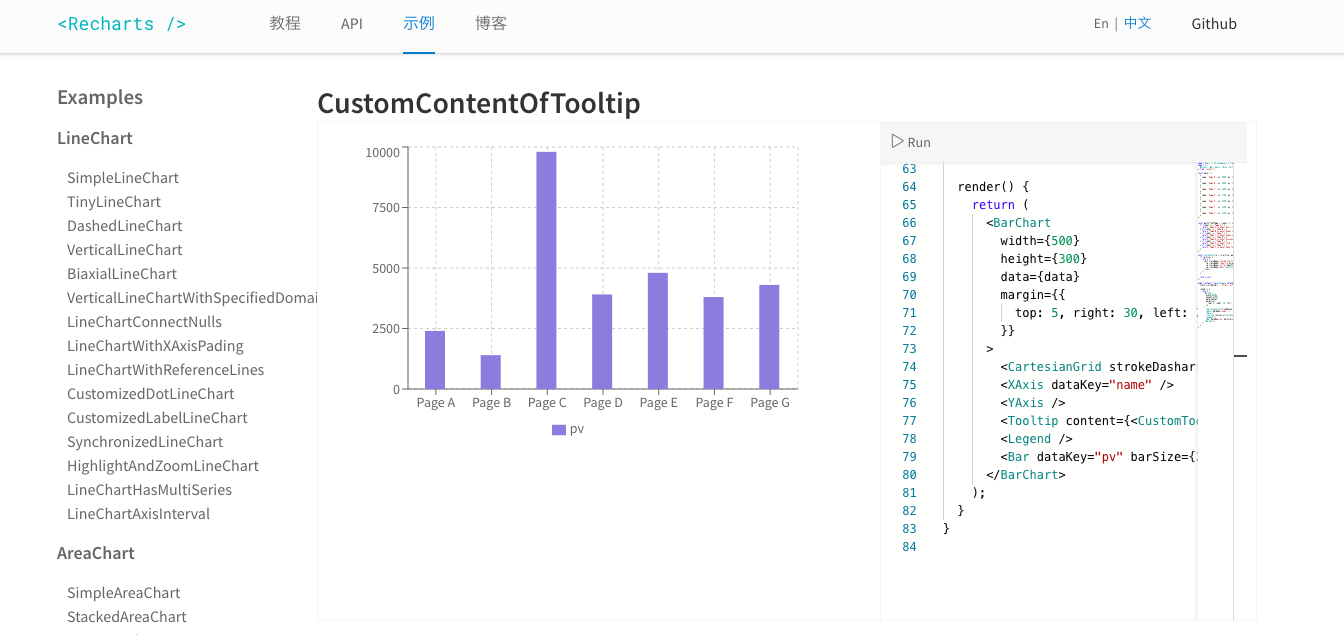Switch language to 中文
This screenshot has height=635, width=1344.
click(1138, 23)
